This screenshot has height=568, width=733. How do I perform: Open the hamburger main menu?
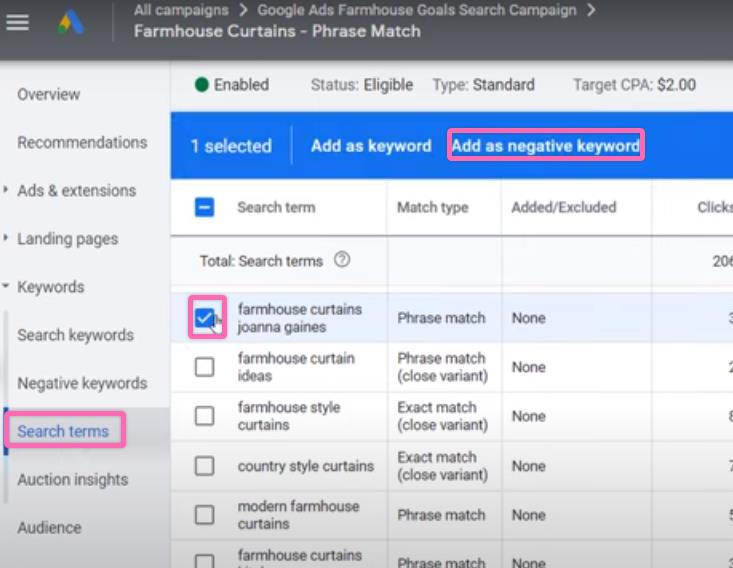pyautogui.click(x=17, y=21)
